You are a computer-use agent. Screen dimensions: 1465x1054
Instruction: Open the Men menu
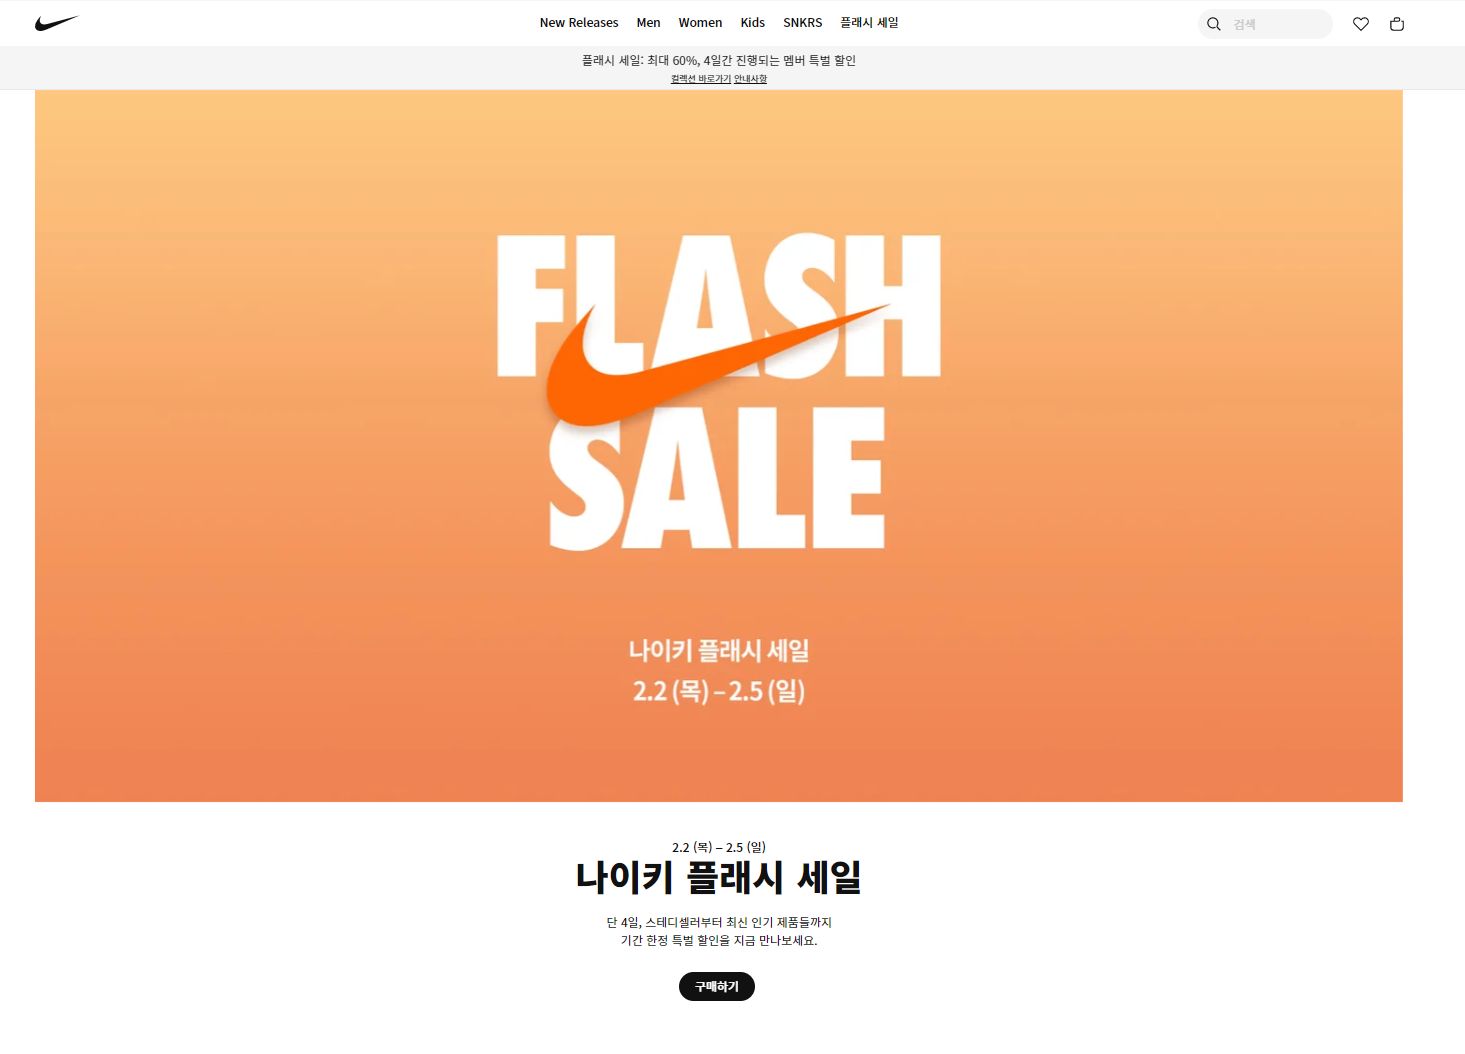(x=648, y=23)
